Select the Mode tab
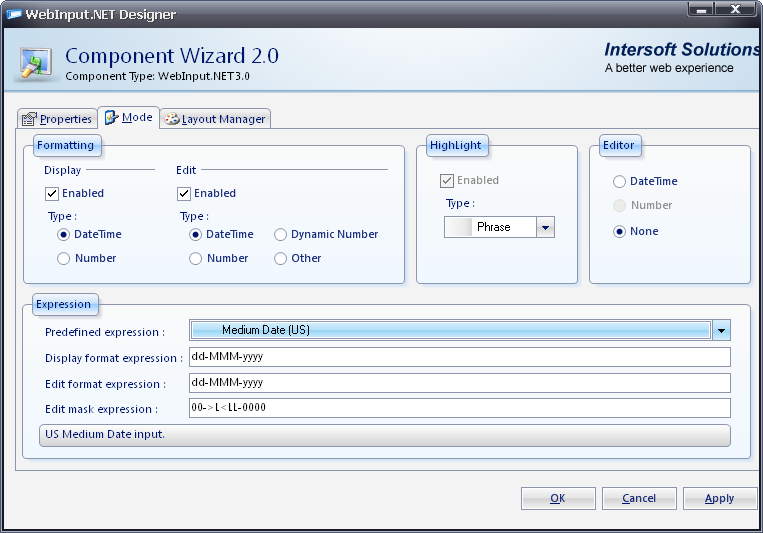Screen dimensions: 763x533 point(128,118)
